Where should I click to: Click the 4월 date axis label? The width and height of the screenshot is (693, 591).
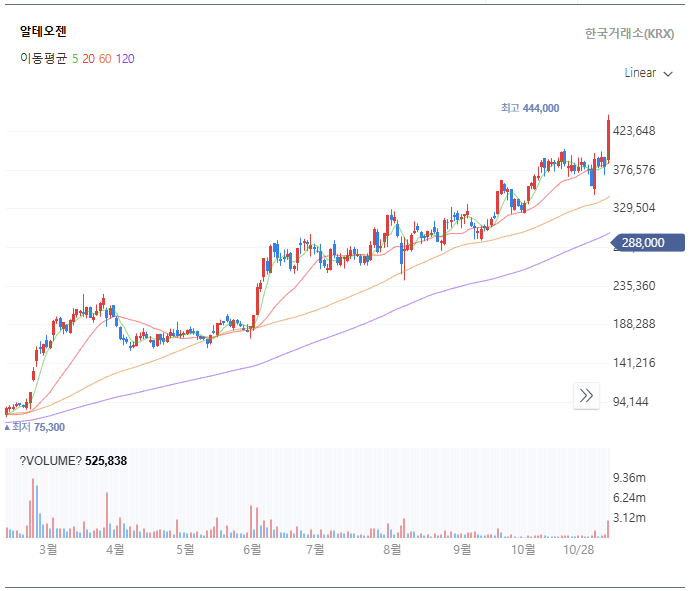[115, 549]
